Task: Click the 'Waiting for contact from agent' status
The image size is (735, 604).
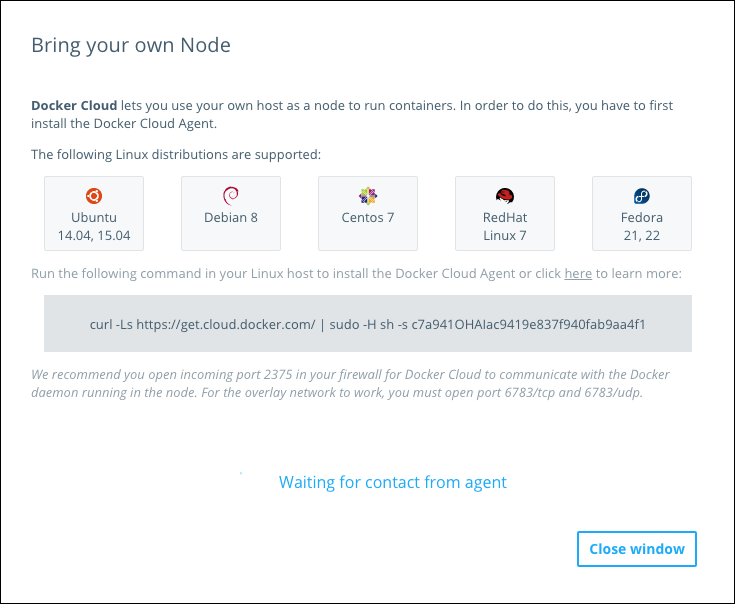Action: click(x=392, y=482)
